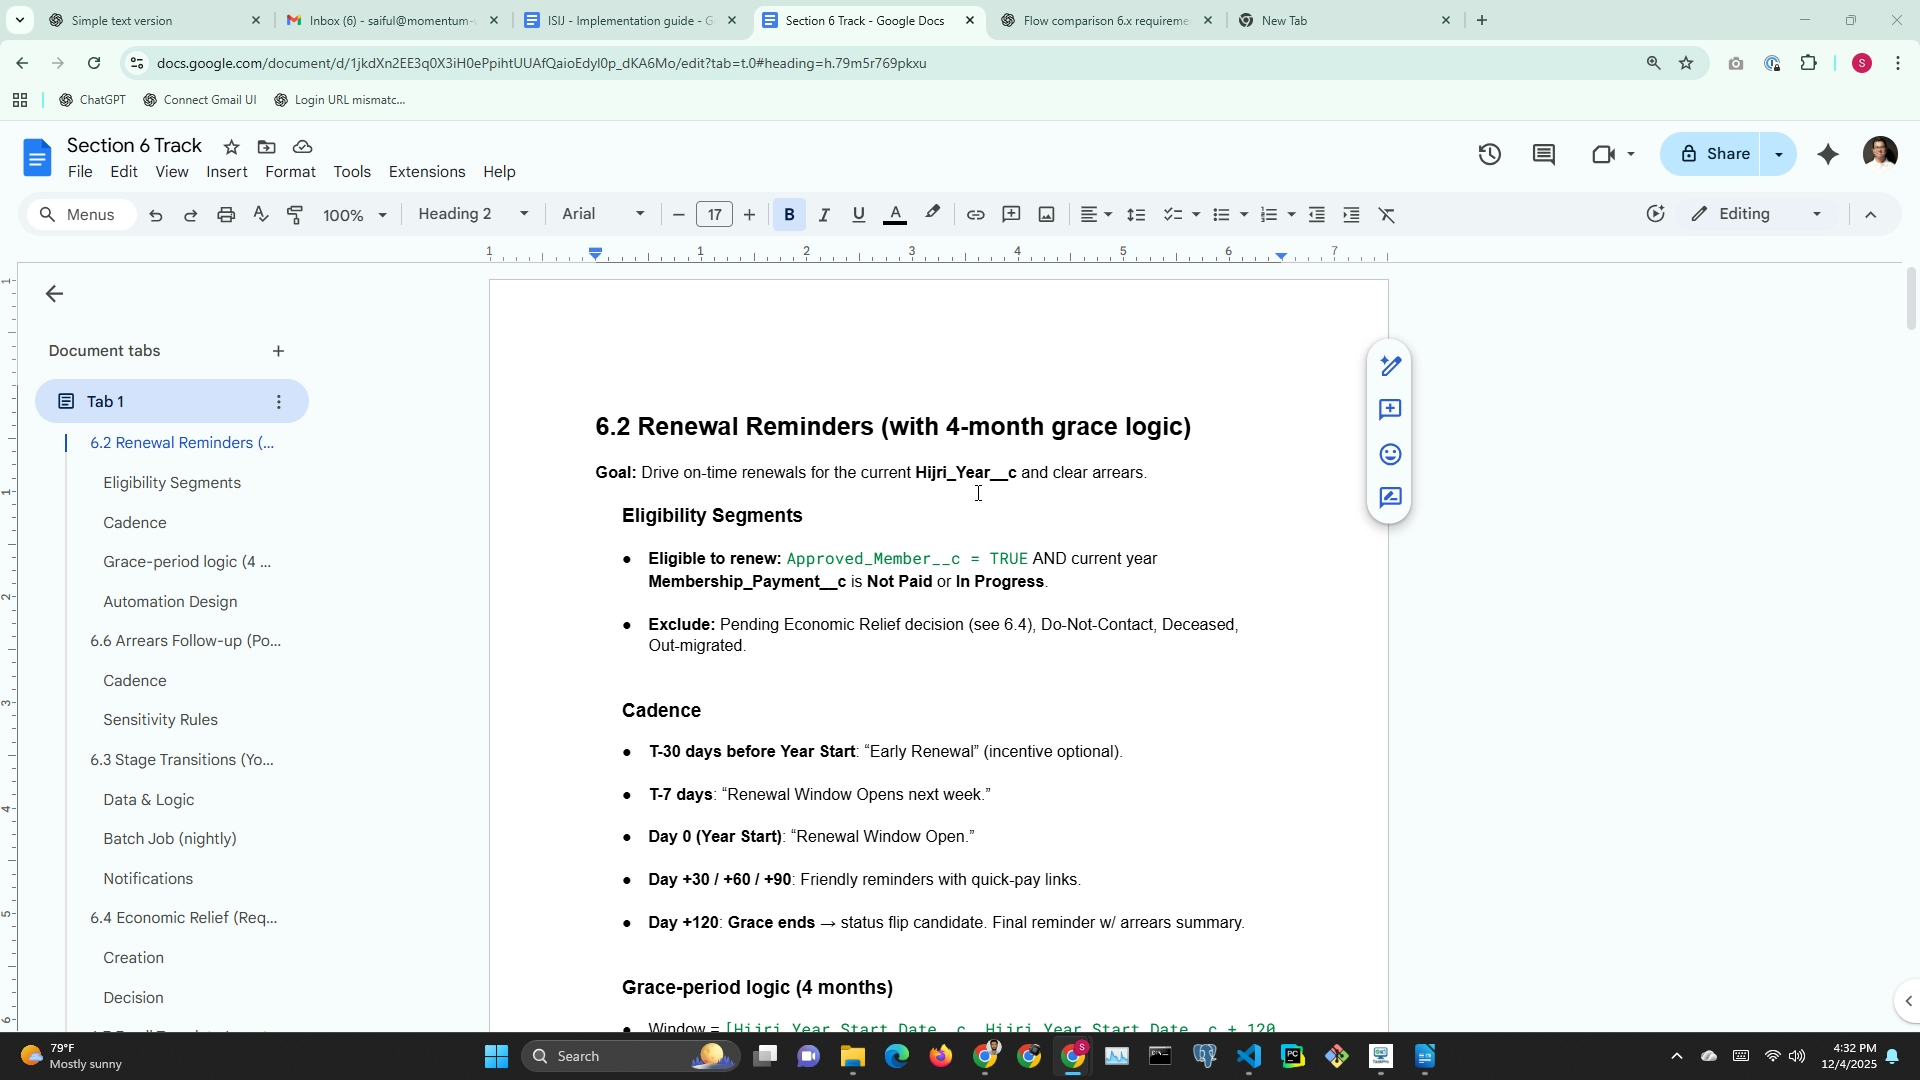Click the suggest edits icon beside page

click(1390, 498)
